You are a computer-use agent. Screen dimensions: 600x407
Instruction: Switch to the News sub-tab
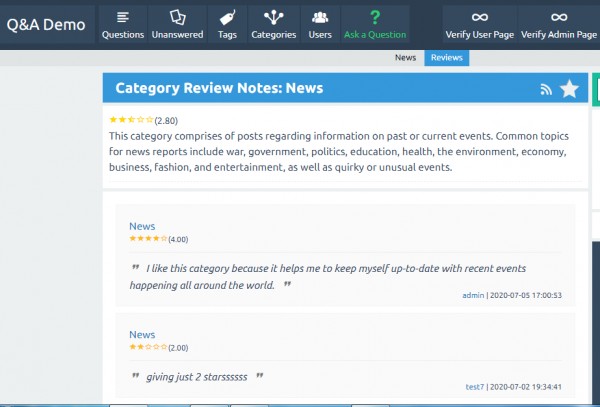405,58
